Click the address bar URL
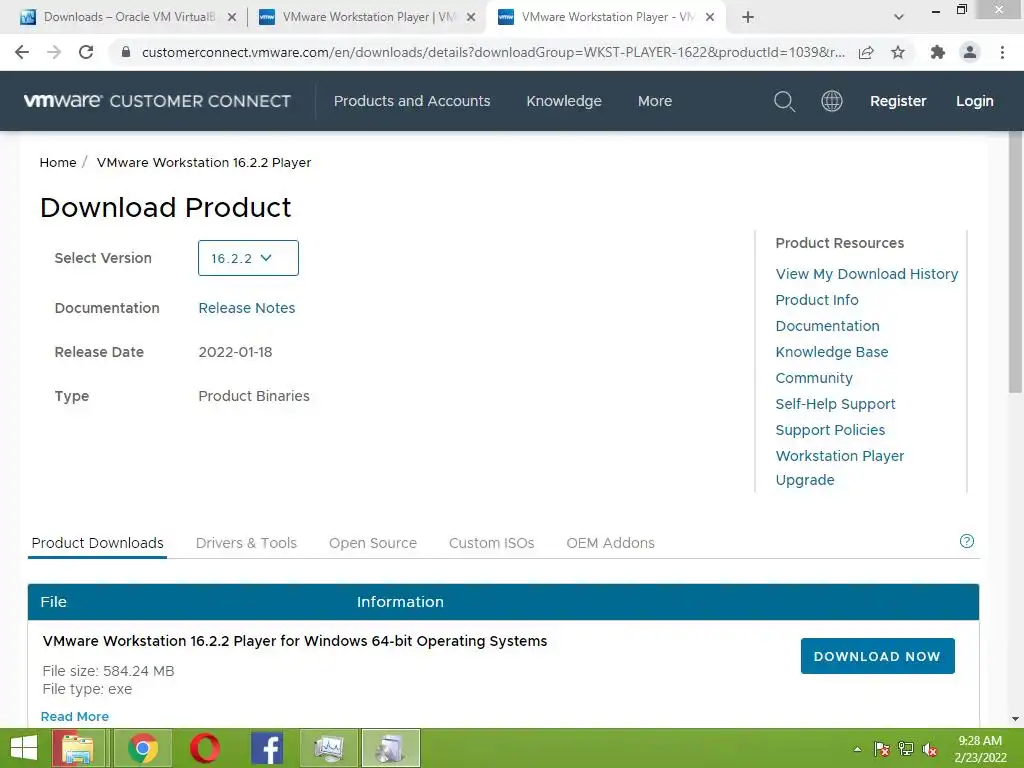This screenshot has width=1024, height=768. point(493,52)
